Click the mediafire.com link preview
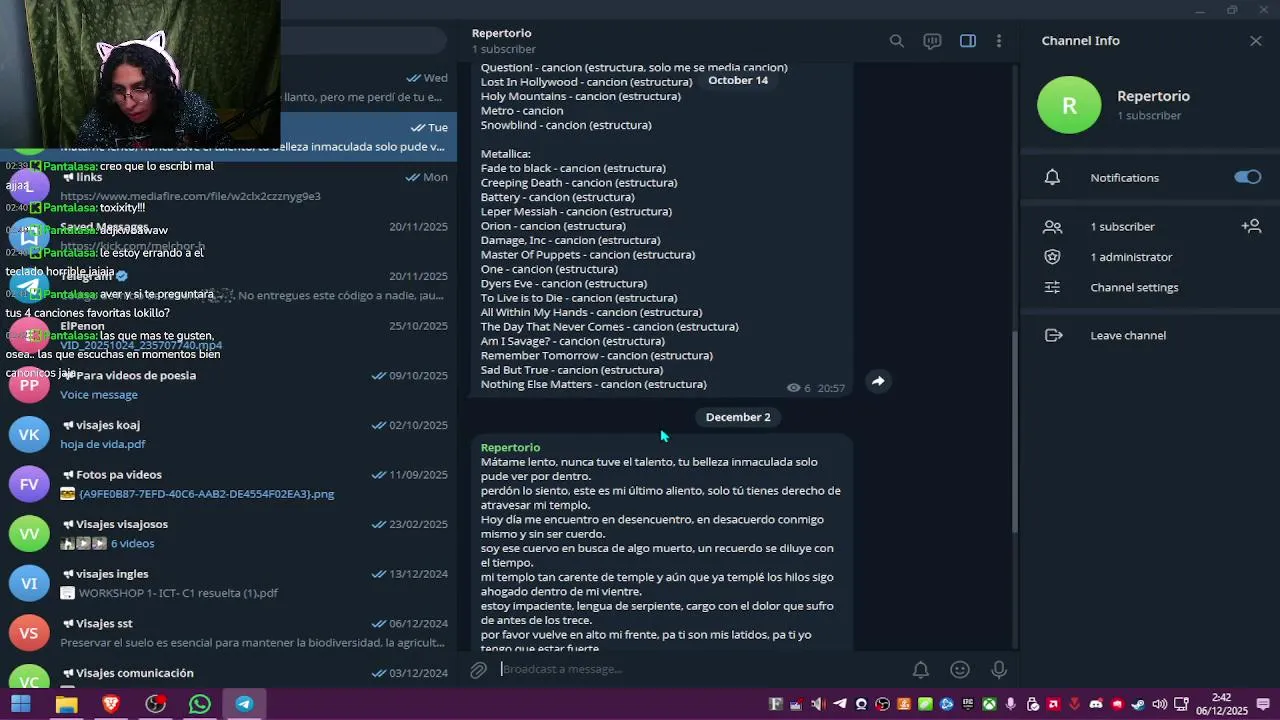 [190, 196]
